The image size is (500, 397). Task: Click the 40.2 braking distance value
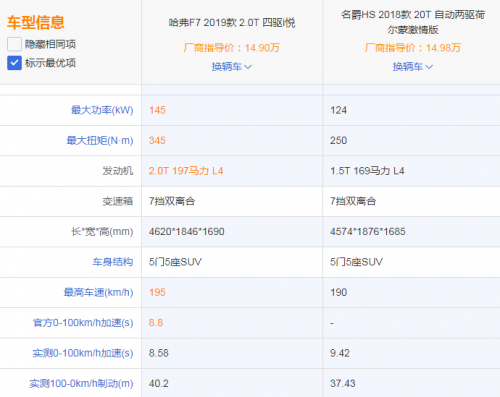(159, 383)
